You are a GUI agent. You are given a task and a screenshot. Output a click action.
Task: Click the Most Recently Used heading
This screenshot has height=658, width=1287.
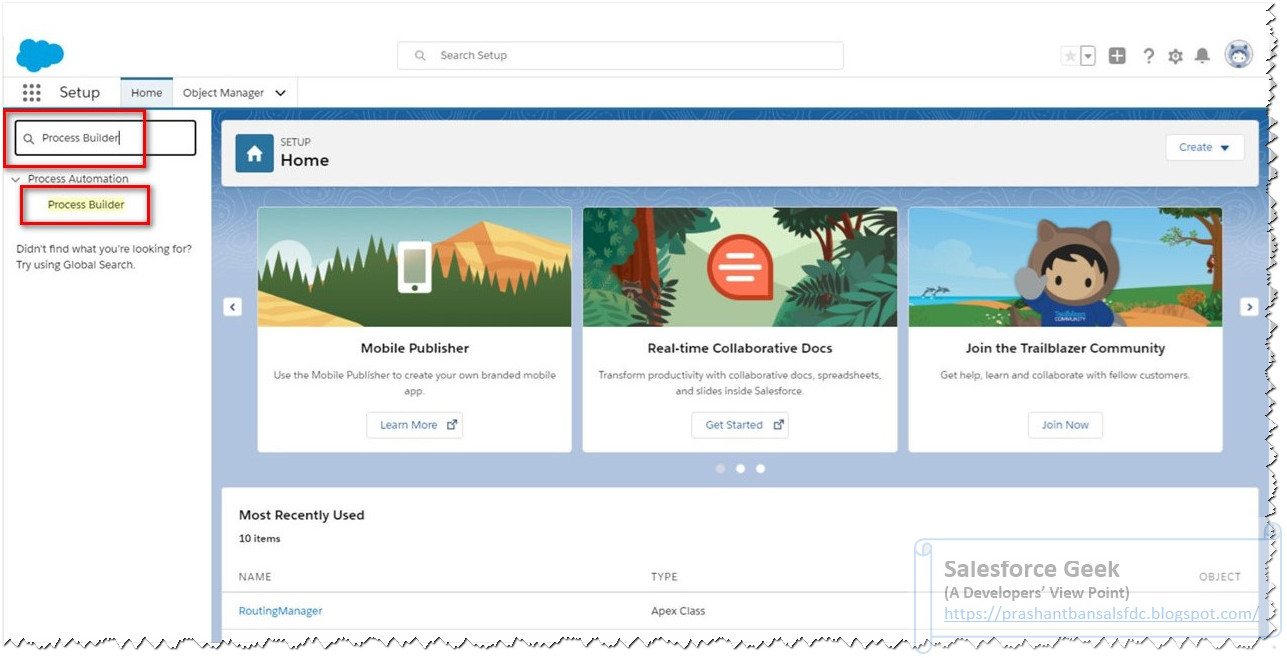(x=301, y=515)
